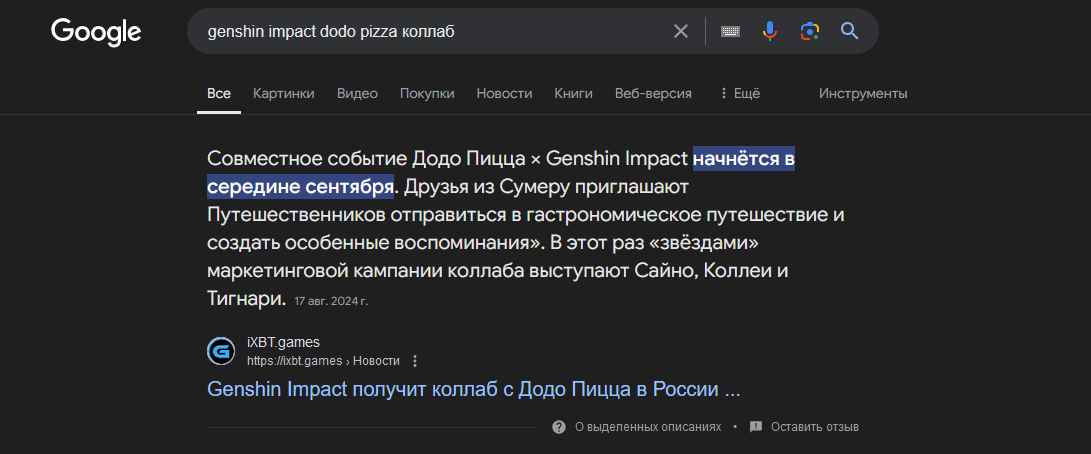Screen dimensions: 1091x454
Task: Click the Google logo
Action: (96, 32)
